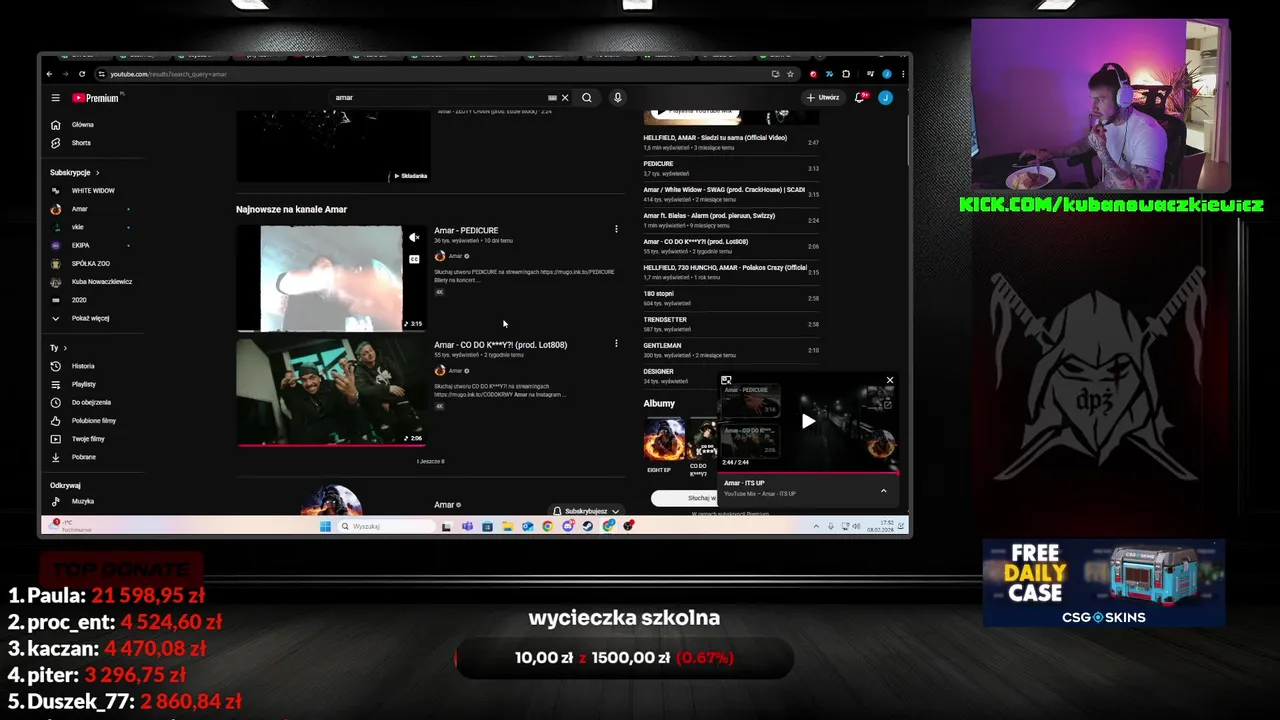Open the Windows Start button

pos(325,526)
